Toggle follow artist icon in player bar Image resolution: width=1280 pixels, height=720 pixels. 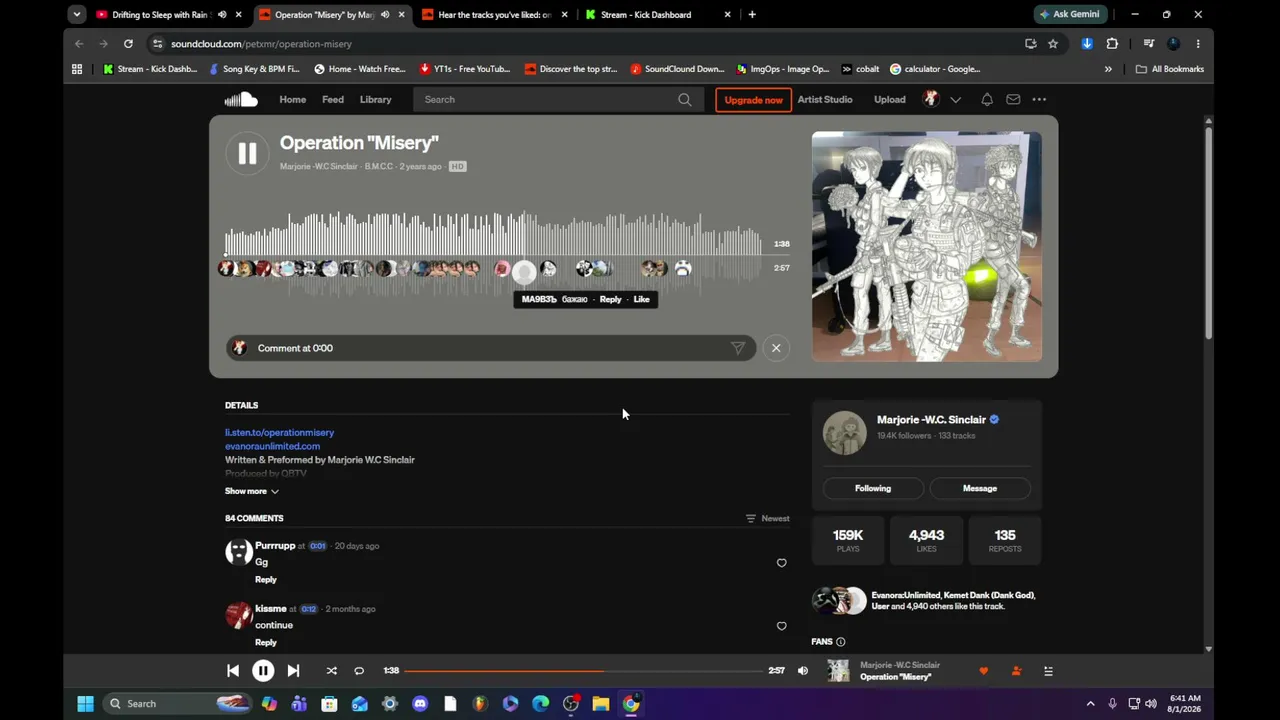(1016, 671)
